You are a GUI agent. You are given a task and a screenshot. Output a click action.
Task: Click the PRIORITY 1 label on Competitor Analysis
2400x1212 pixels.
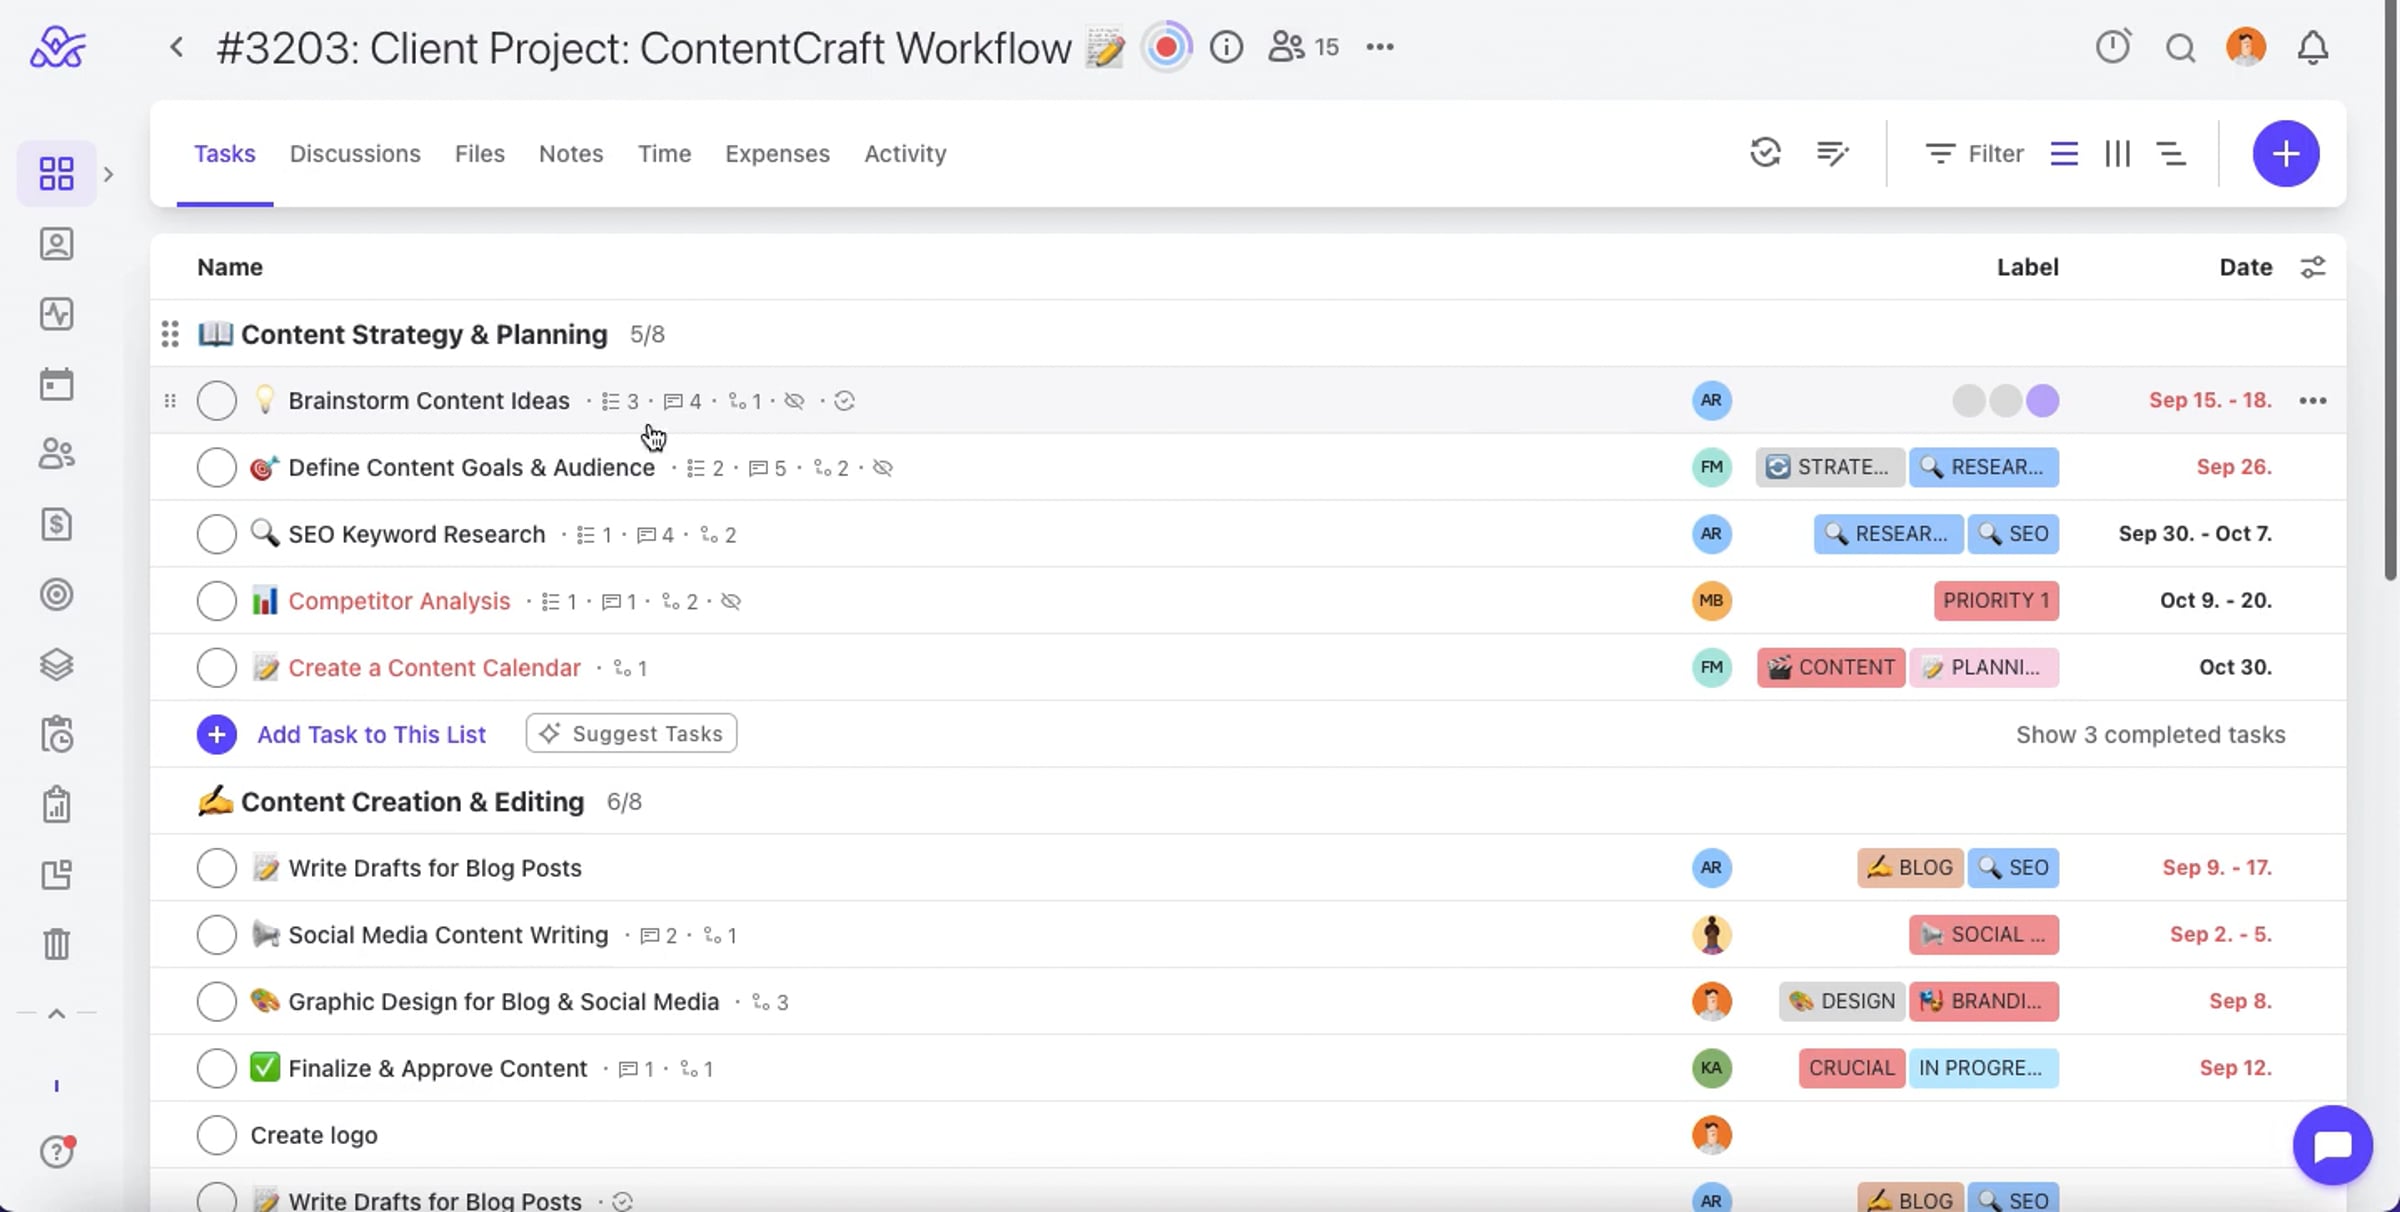1996,601
